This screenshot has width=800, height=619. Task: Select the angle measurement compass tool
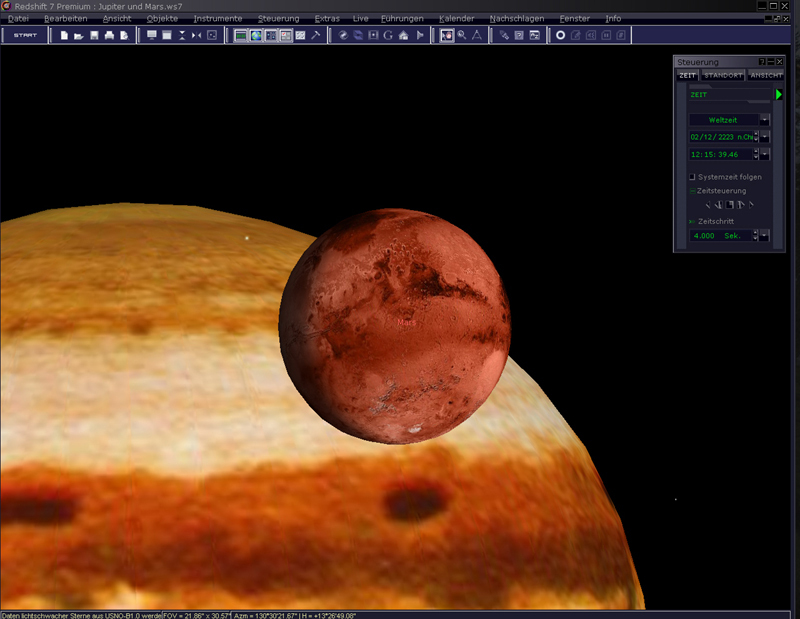click(477, 35)
